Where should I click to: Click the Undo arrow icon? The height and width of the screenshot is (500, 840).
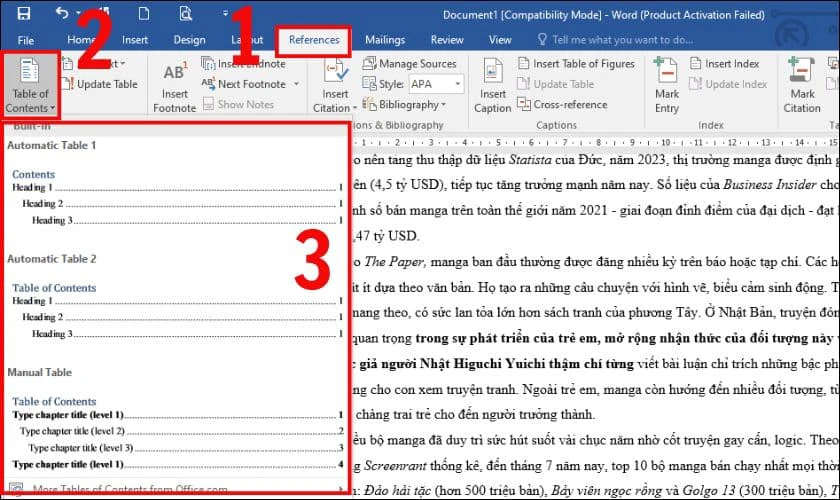(62, 13)
